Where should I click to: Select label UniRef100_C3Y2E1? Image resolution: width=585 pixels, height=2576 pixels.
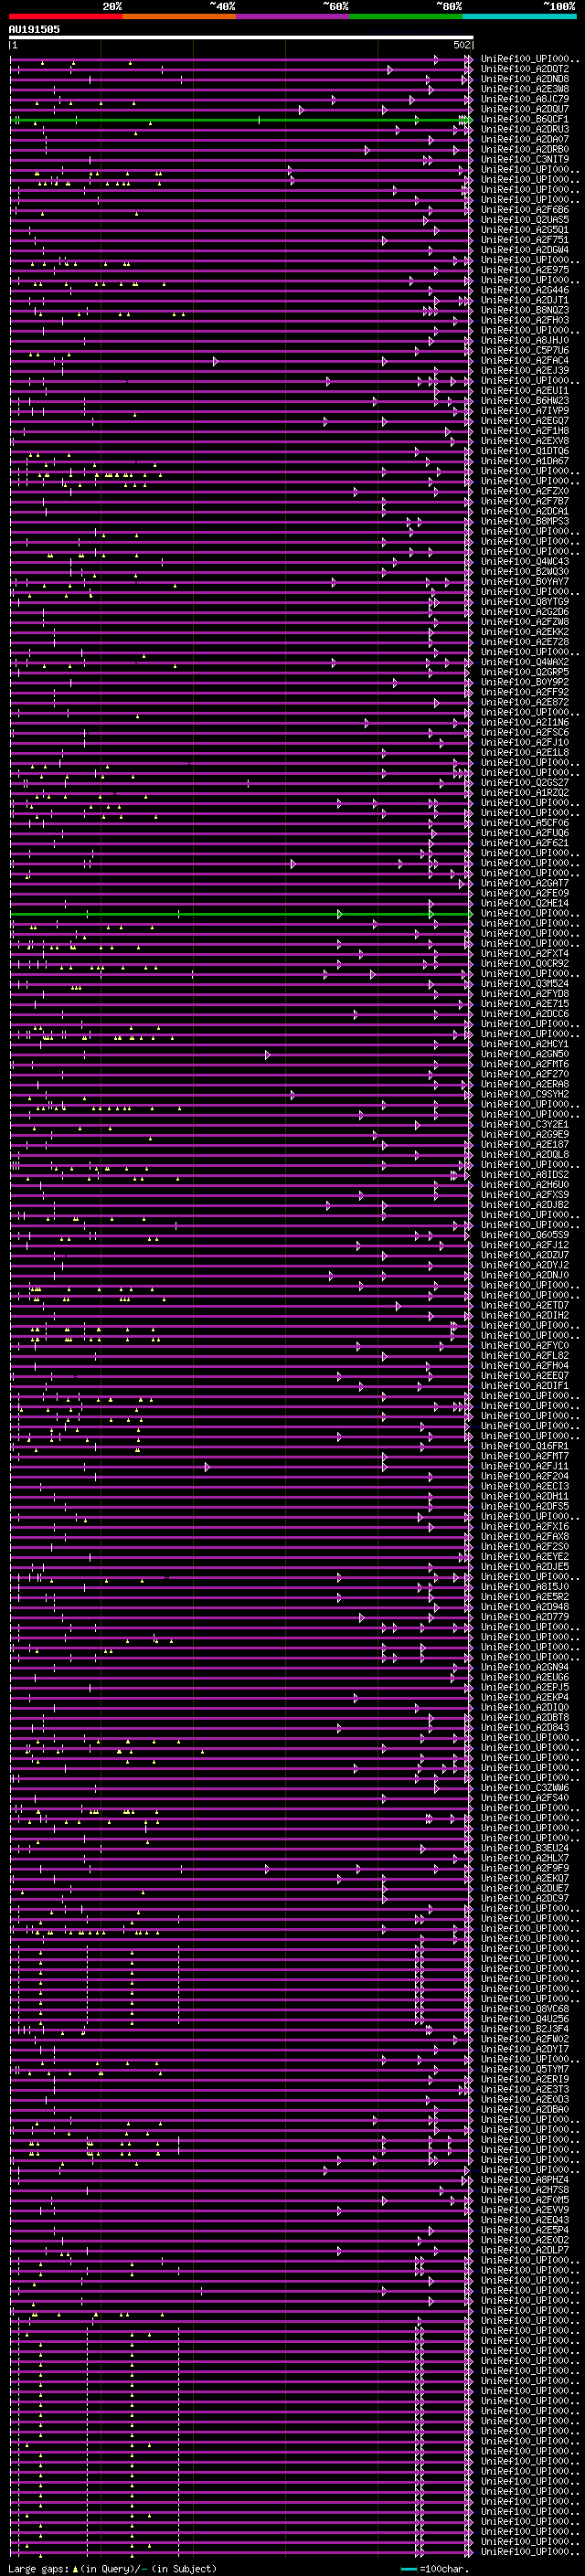point(525,1124)
